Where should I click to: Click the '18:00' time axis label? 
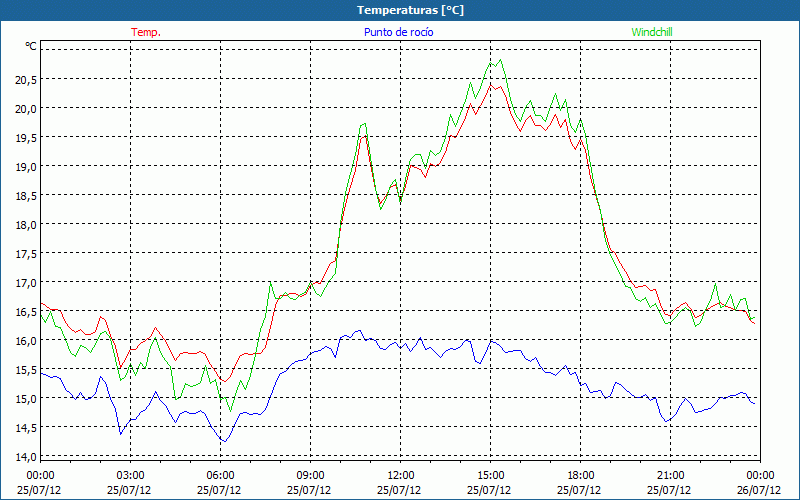coord(580,476)
